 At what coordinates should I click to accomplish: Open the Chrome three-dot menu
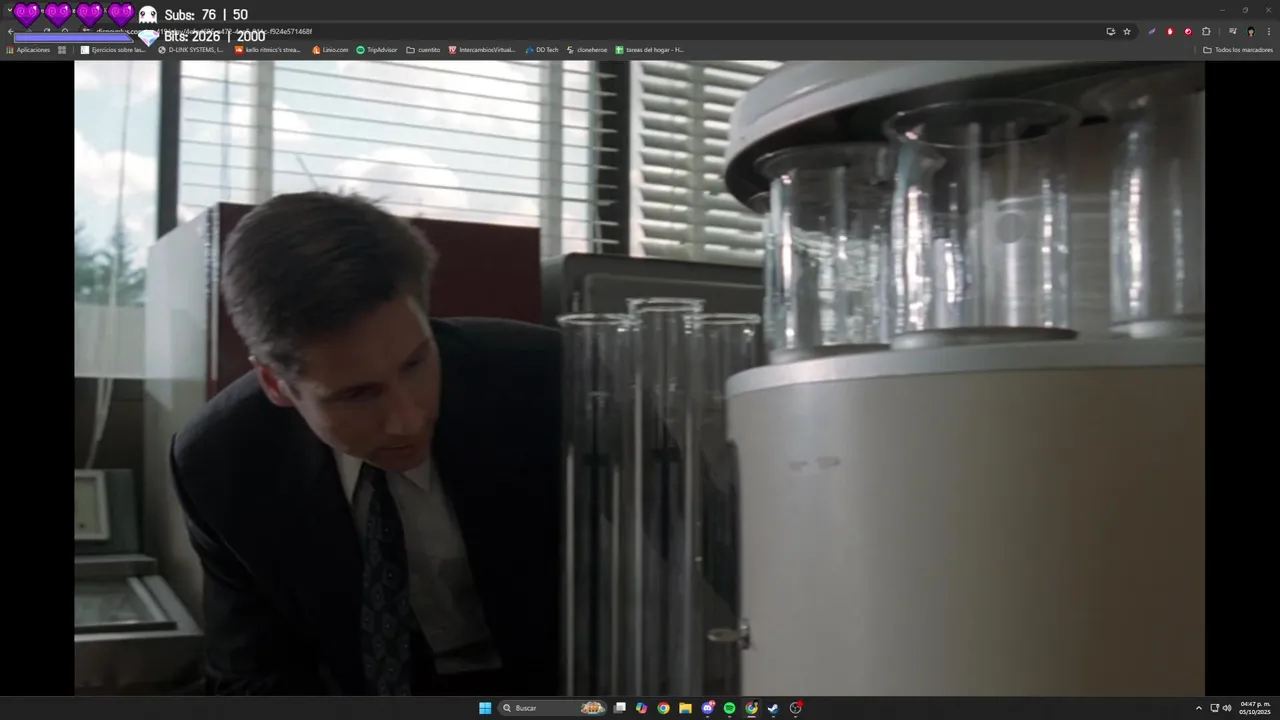coord(1268,31)
